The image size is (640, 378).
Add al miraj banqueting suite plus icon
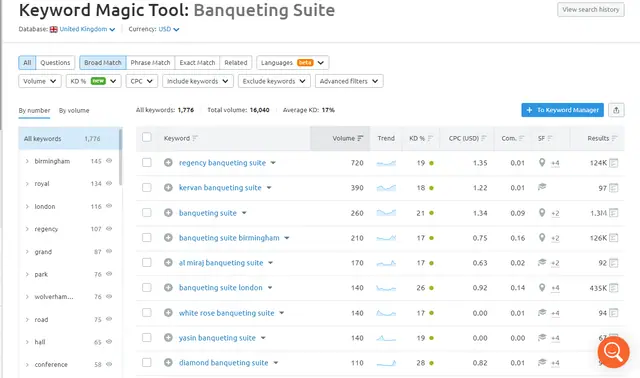click(x=168, y=262)
